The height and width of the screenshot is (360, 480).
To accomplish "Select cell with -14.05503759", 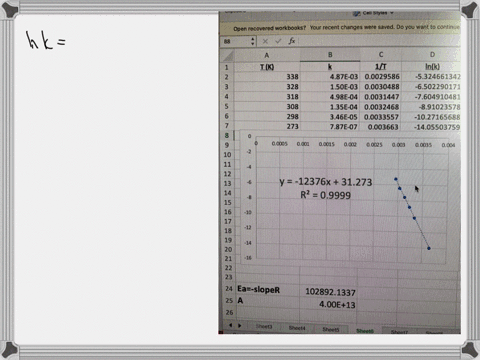I will pos(432,127).
